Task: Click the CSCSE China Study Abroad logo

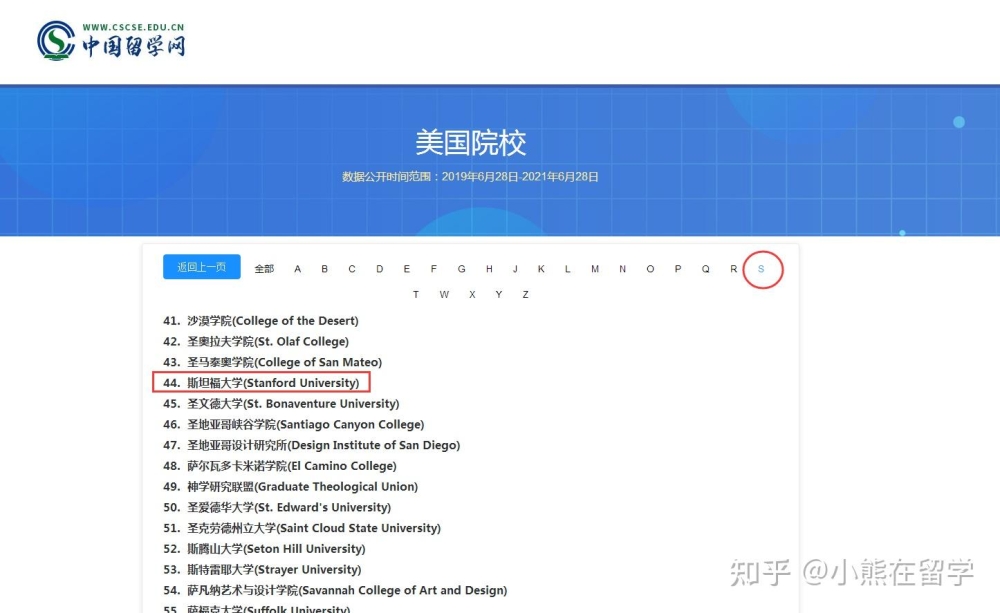Action: click(112, 41)
